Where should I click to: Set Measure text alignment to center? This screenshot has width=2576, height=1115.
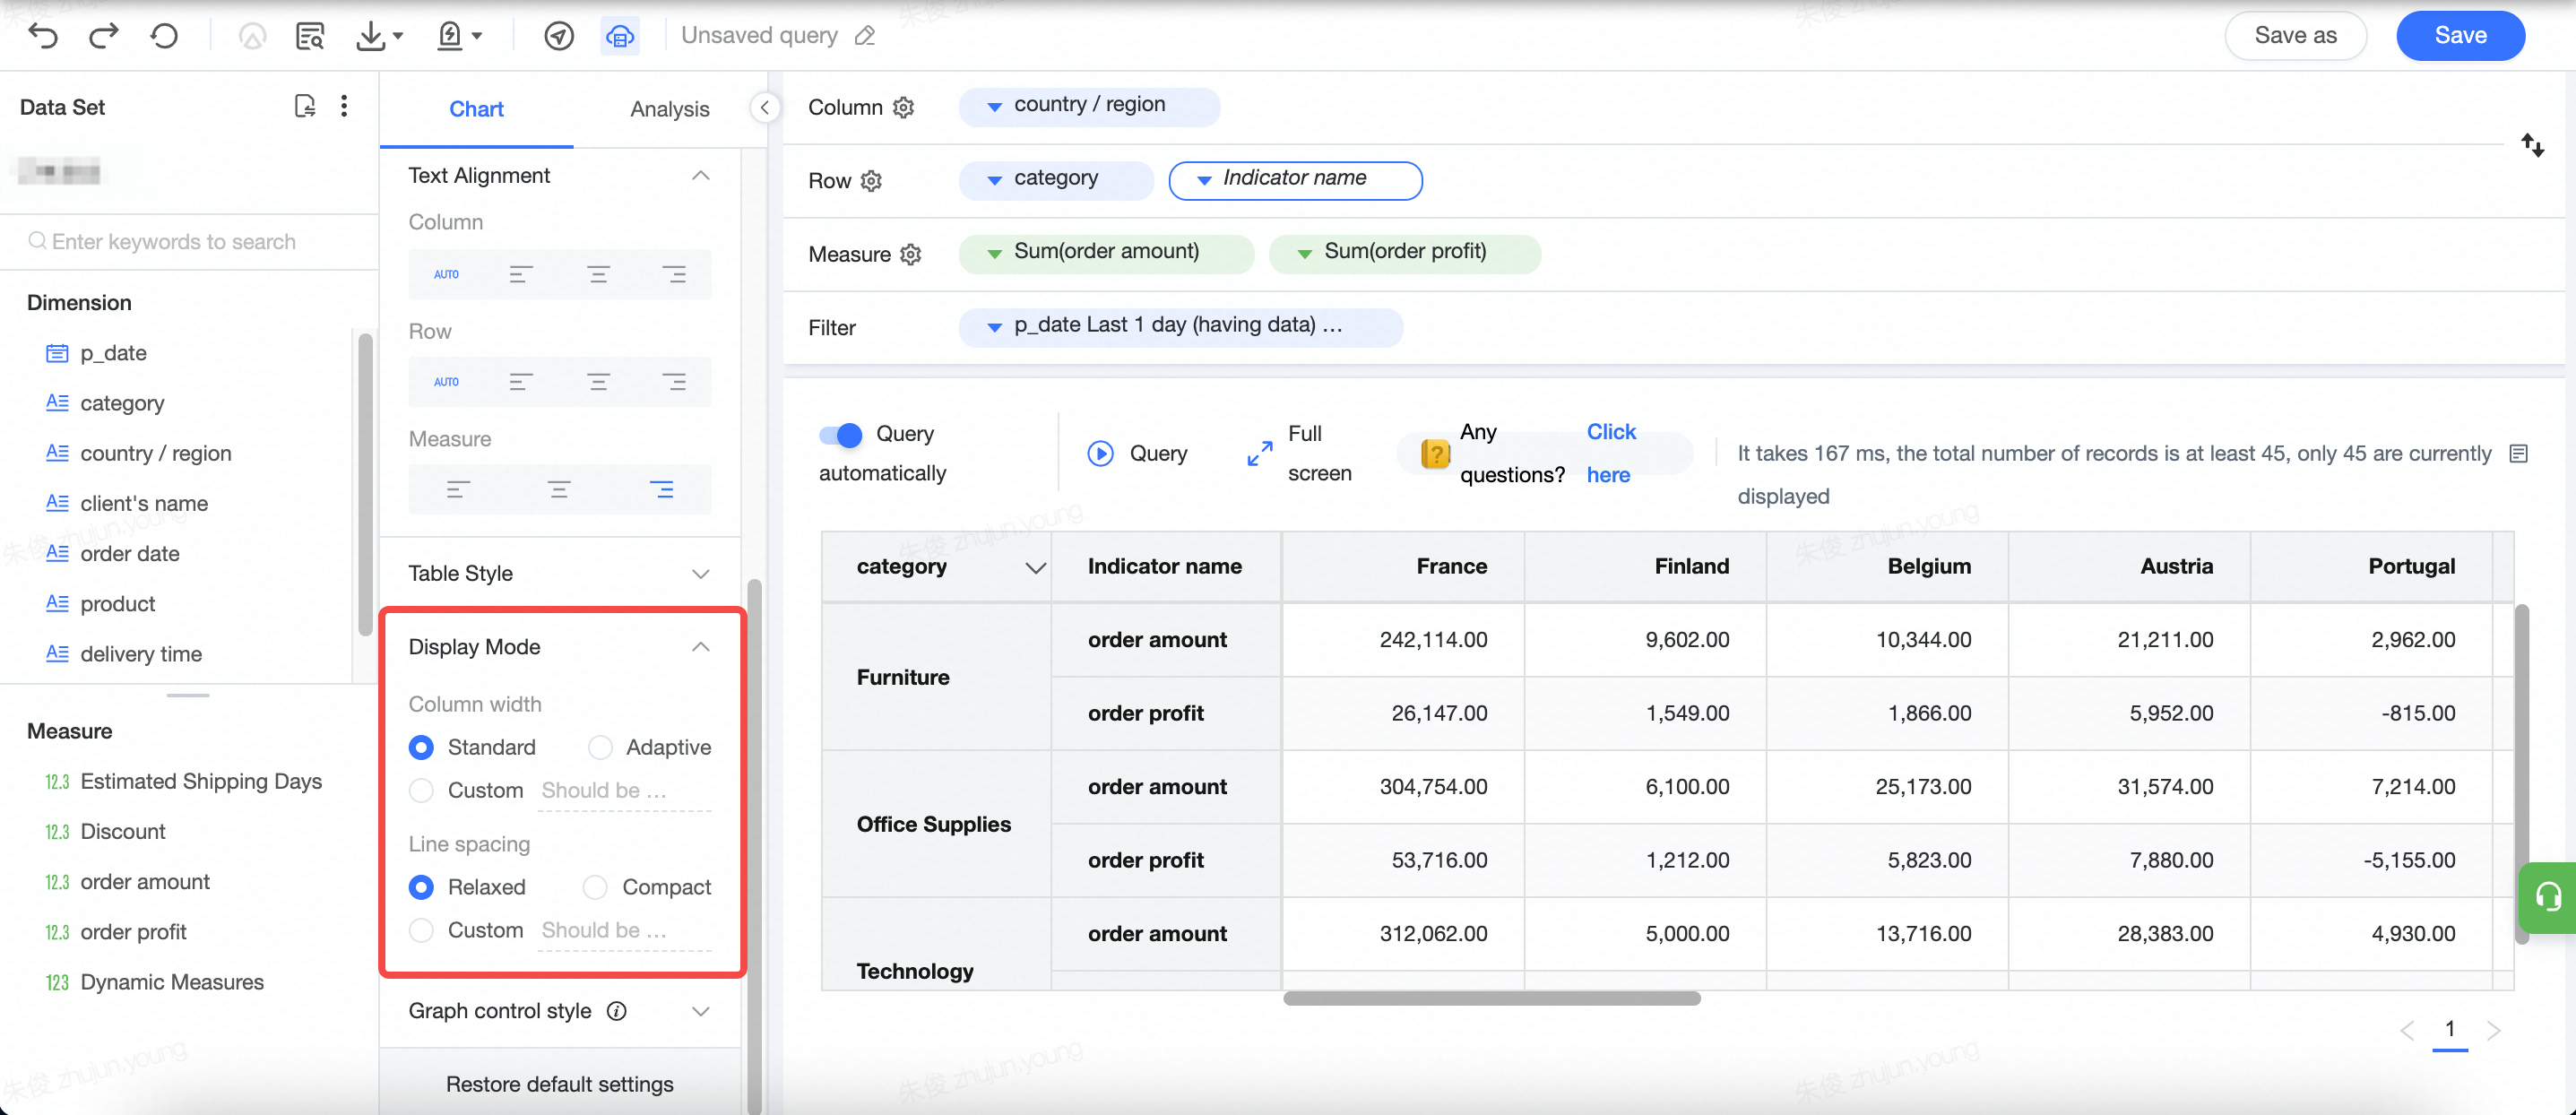pos(559,490)
